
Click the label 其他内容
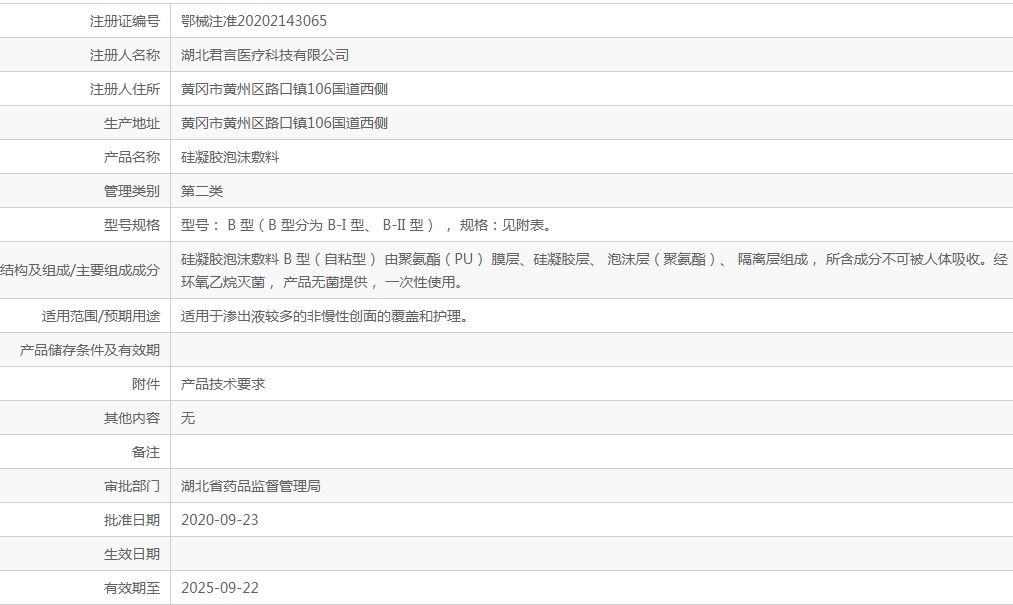(x=132, y=418)
